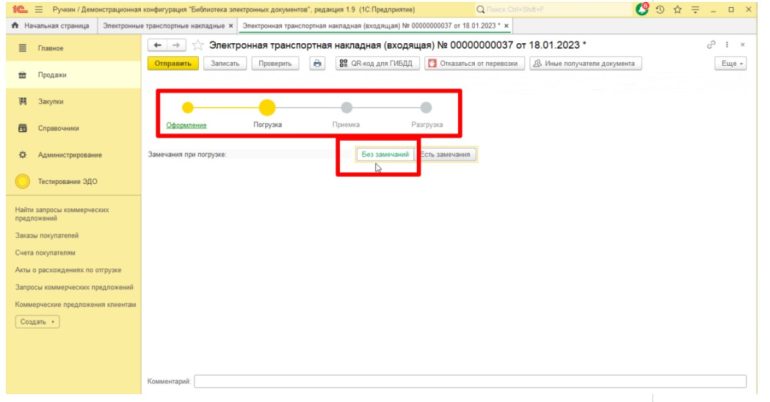Click the Замечания при погрузке label

point(187,154)
